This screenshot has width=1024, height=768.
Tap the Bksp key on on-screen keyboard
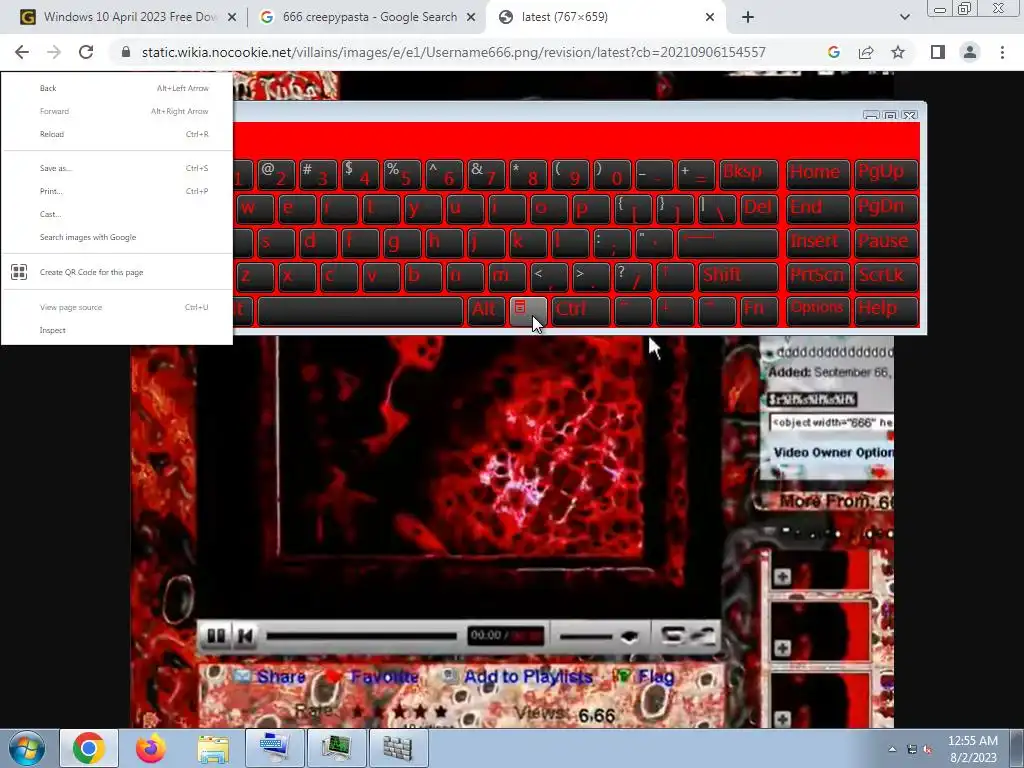[749, 174]
